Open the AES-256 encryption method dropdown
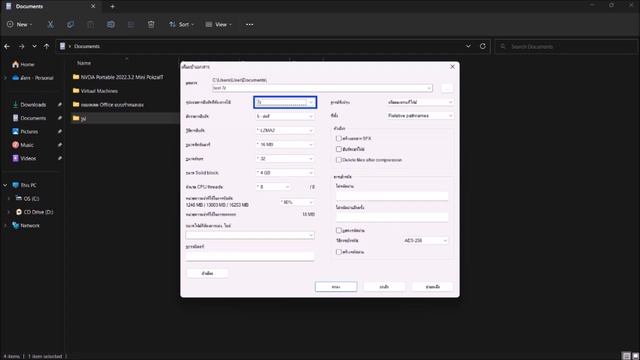 [x=425, y=240]
